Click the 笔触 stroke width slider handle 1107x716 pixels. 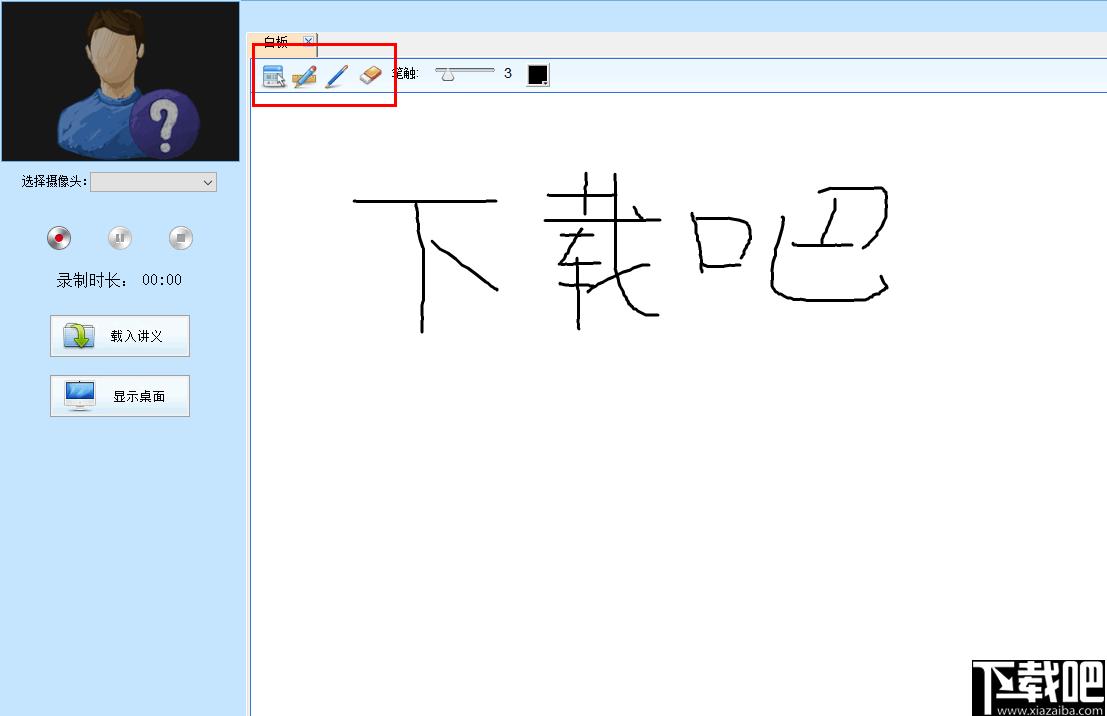(x=447, y=74)
